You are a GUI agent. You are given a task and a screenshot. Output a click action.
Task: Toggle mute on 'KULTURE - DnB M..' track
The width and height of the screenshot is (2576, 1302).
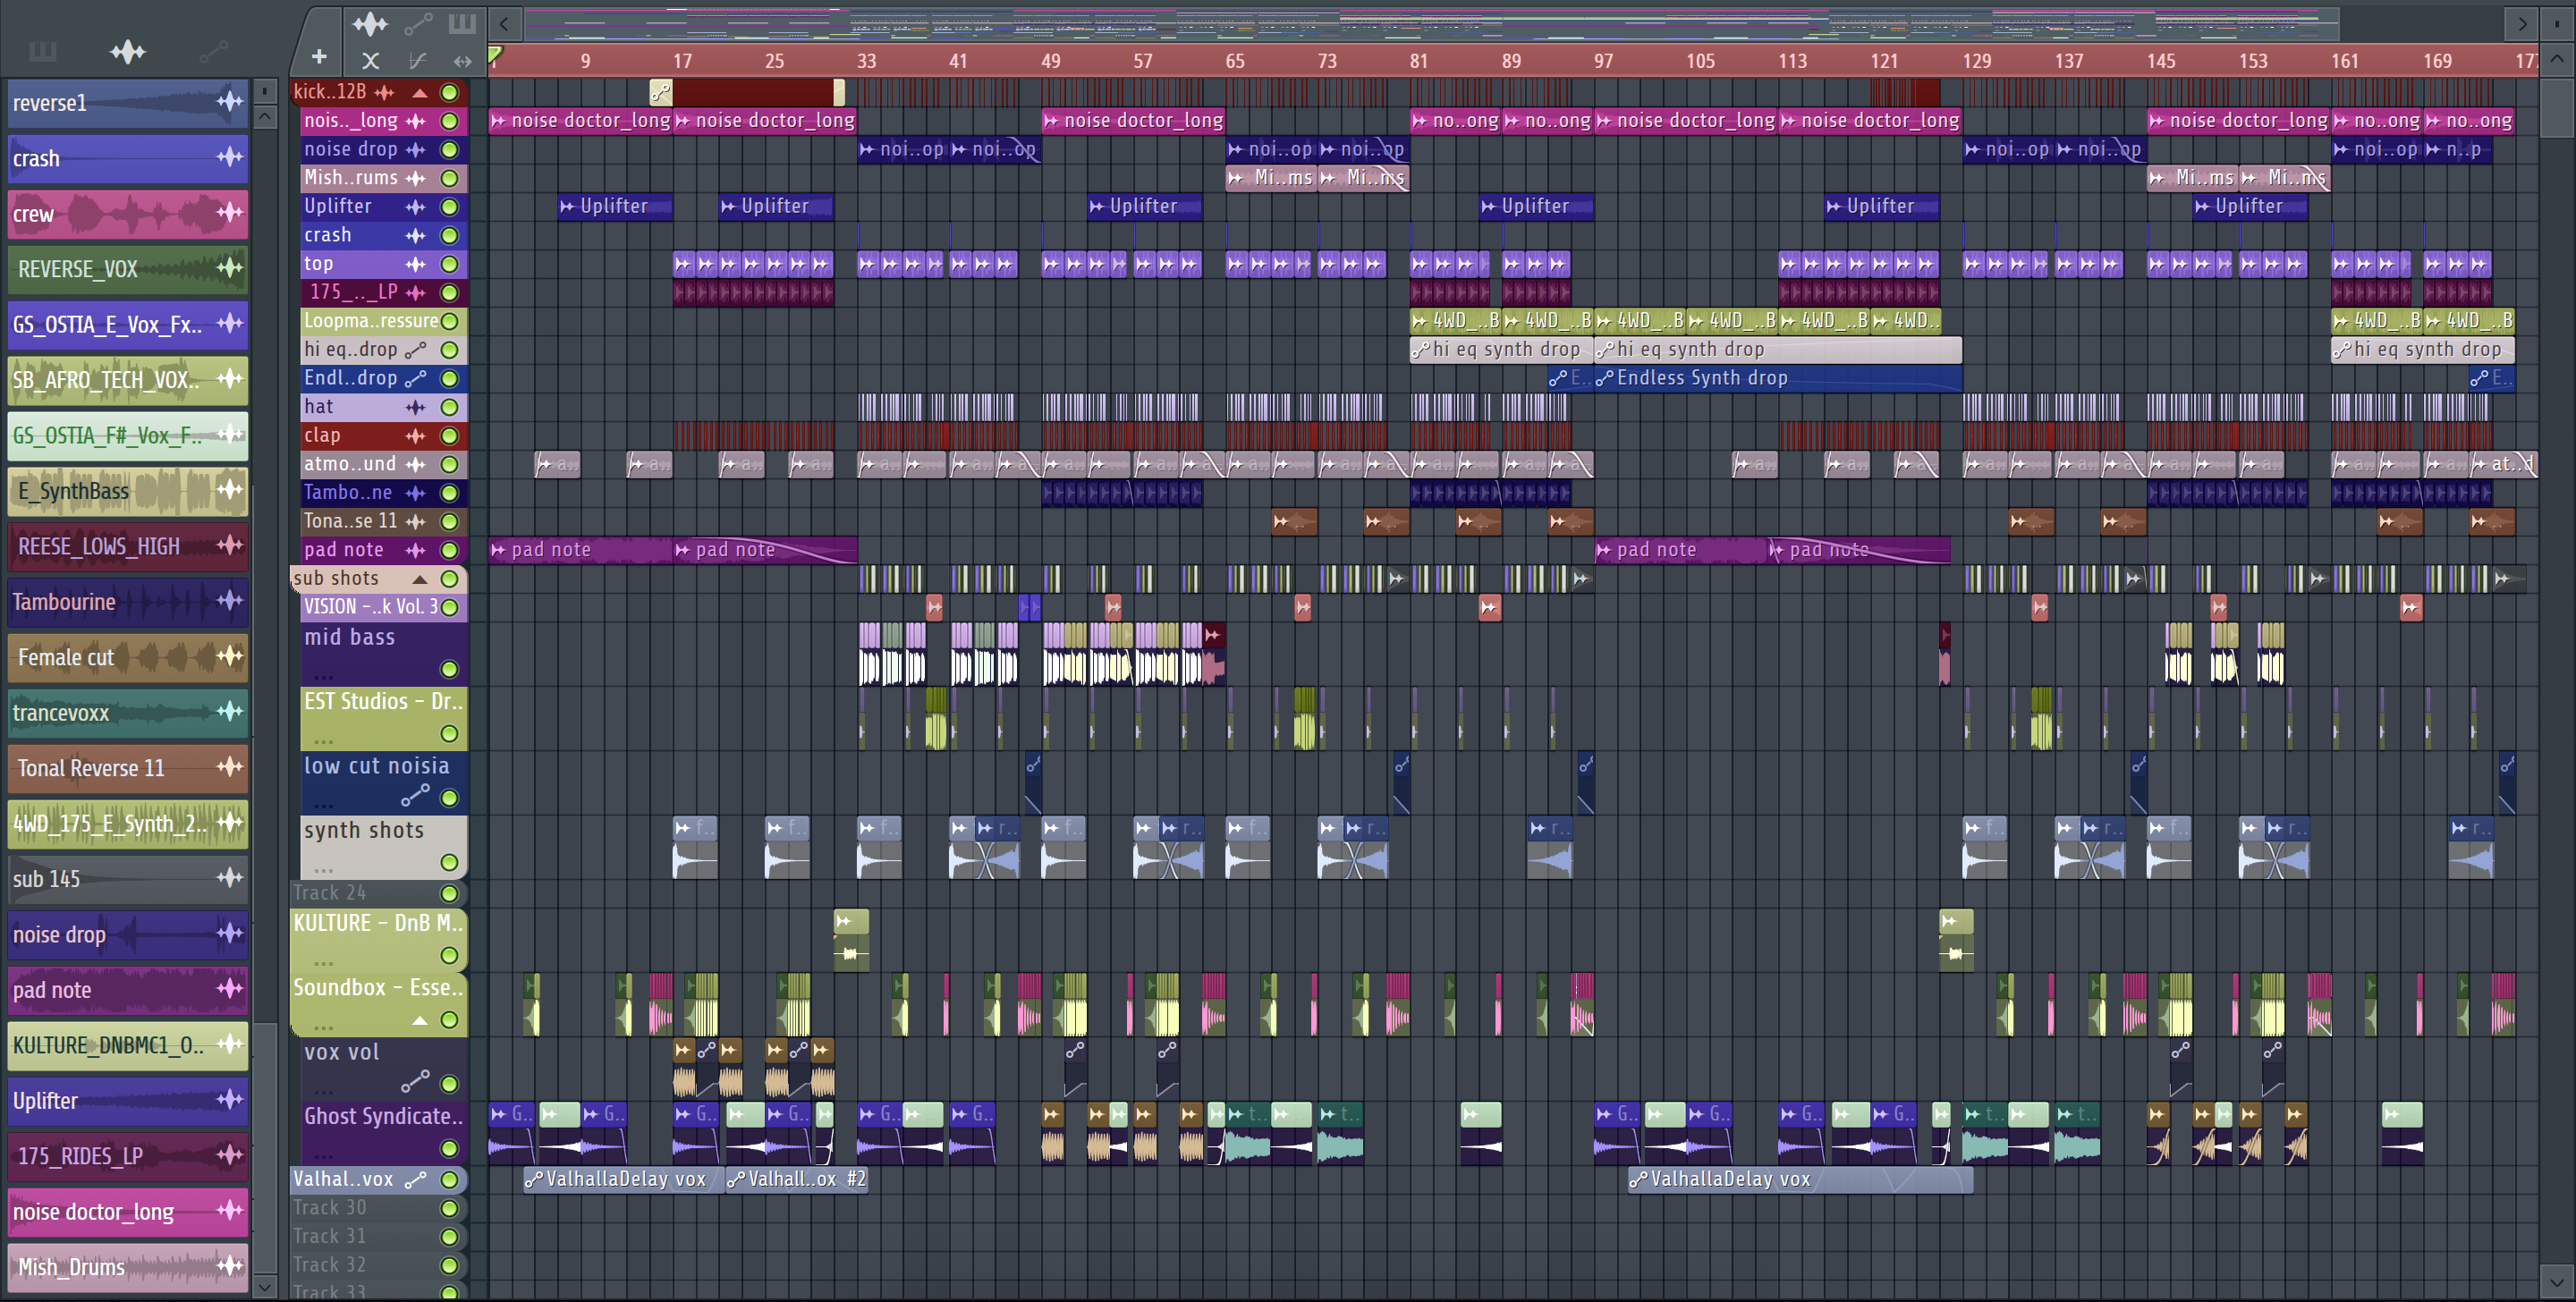[x=450, y=955]
